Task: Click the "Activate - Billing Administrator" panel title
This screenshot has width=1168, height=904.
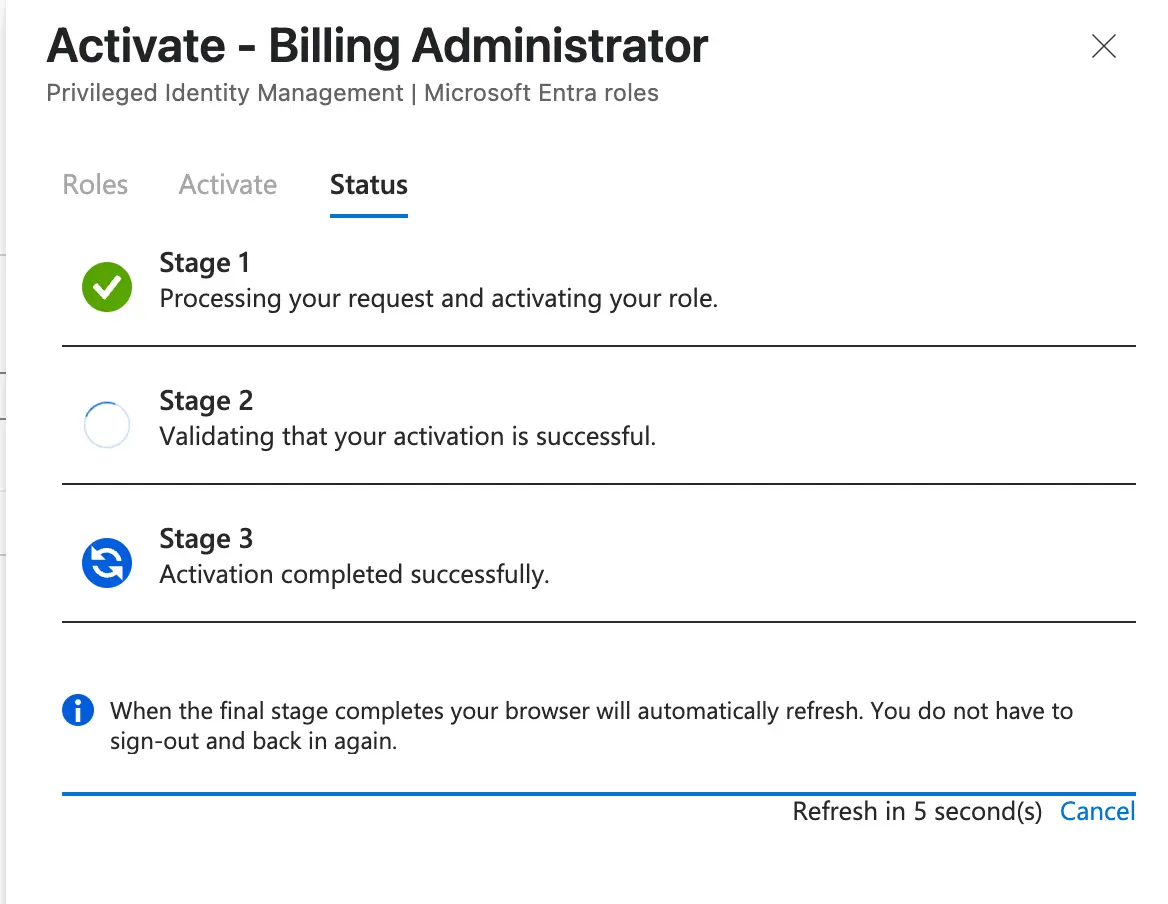Action: [377, 46]
